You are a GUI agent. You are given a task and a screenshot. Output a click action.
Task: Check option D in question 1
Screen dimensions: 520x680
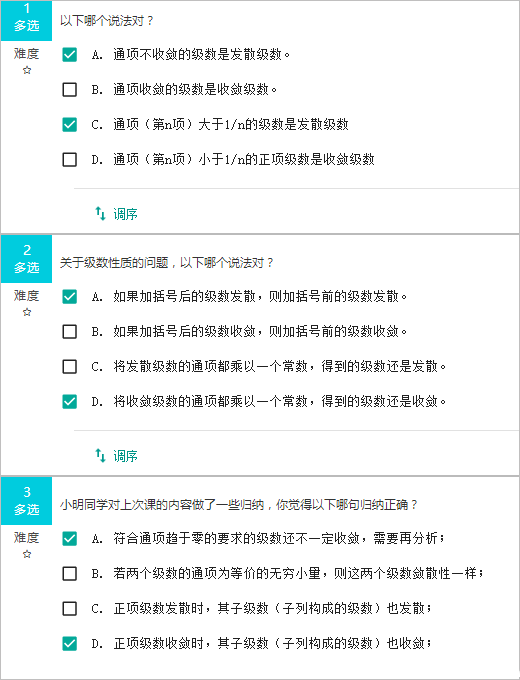click(x=70, y=160)
